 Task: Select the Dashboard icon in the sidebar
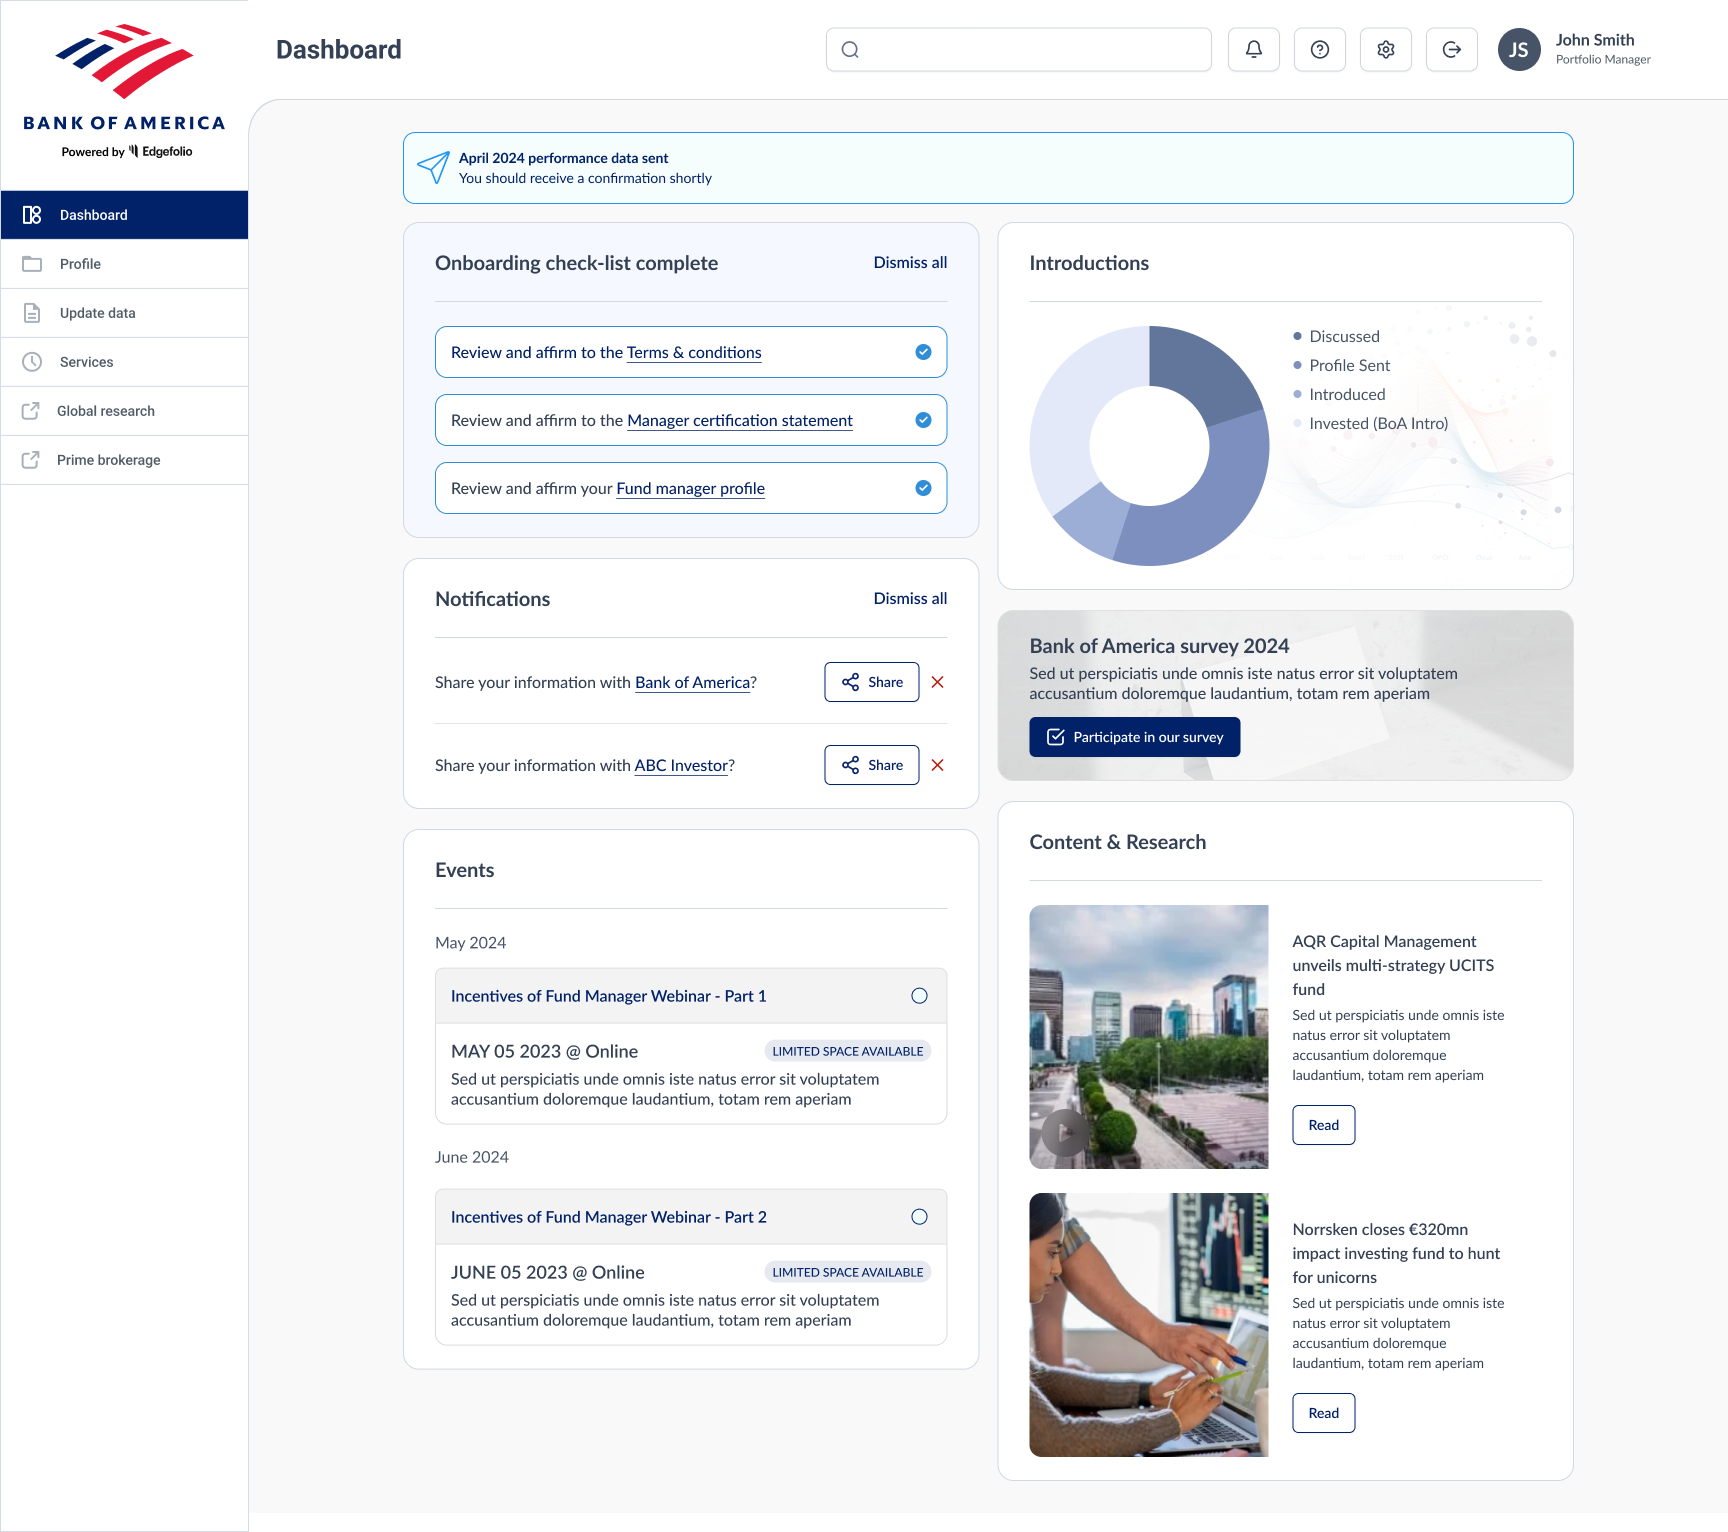coord(33,214)
